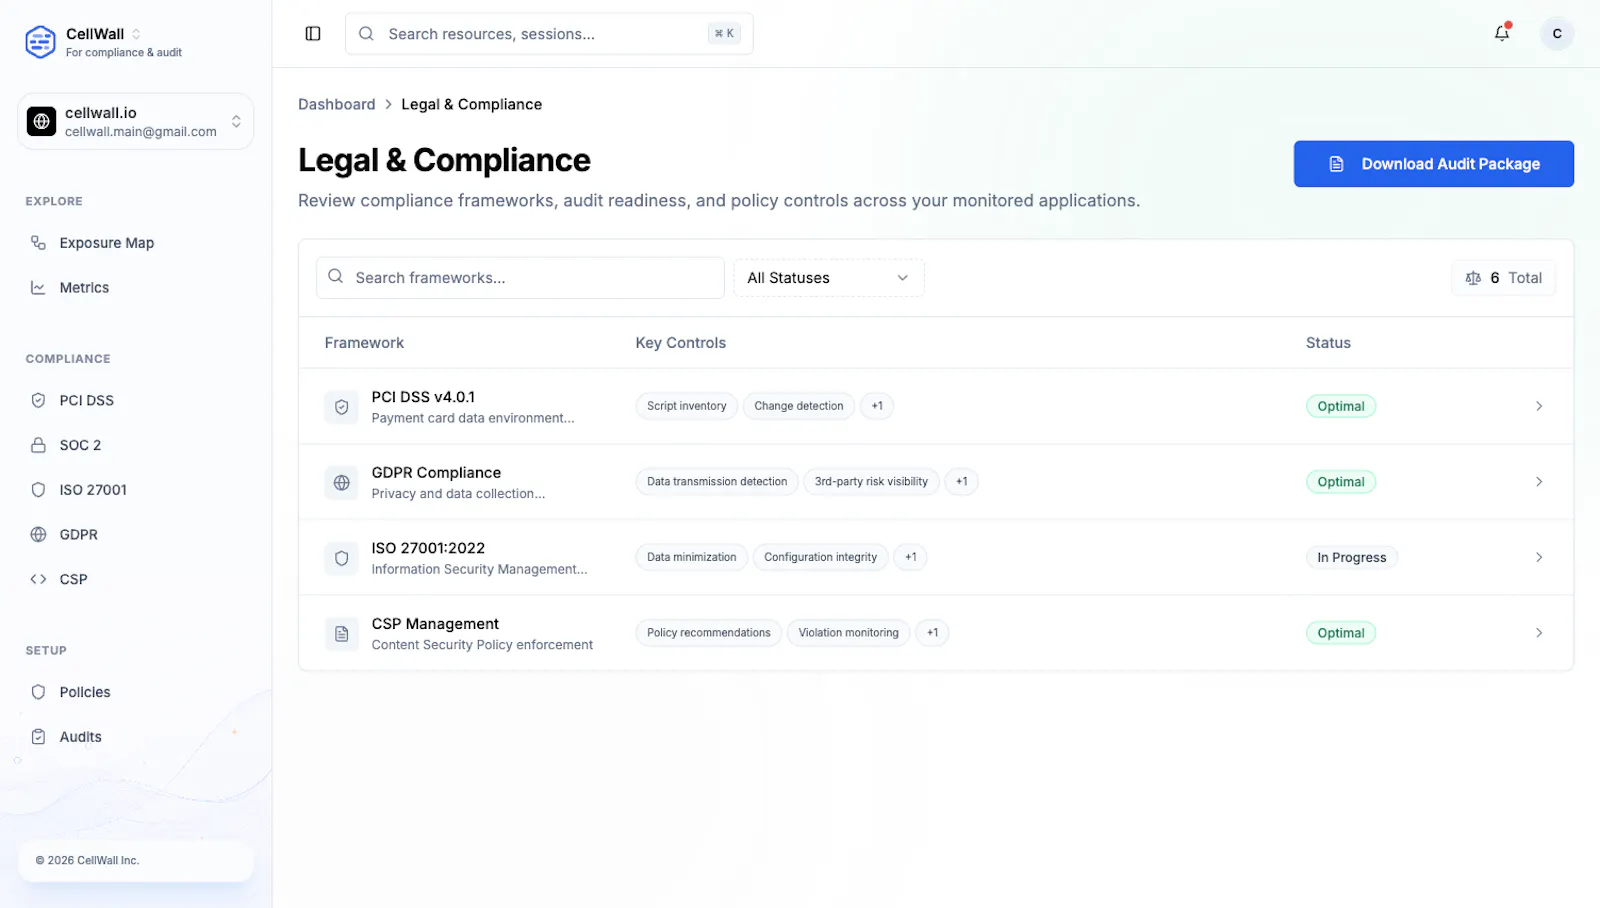Click the magnifier icon in Search frameworks
The image size is (1600, 908).
click(x=336, y=277)
